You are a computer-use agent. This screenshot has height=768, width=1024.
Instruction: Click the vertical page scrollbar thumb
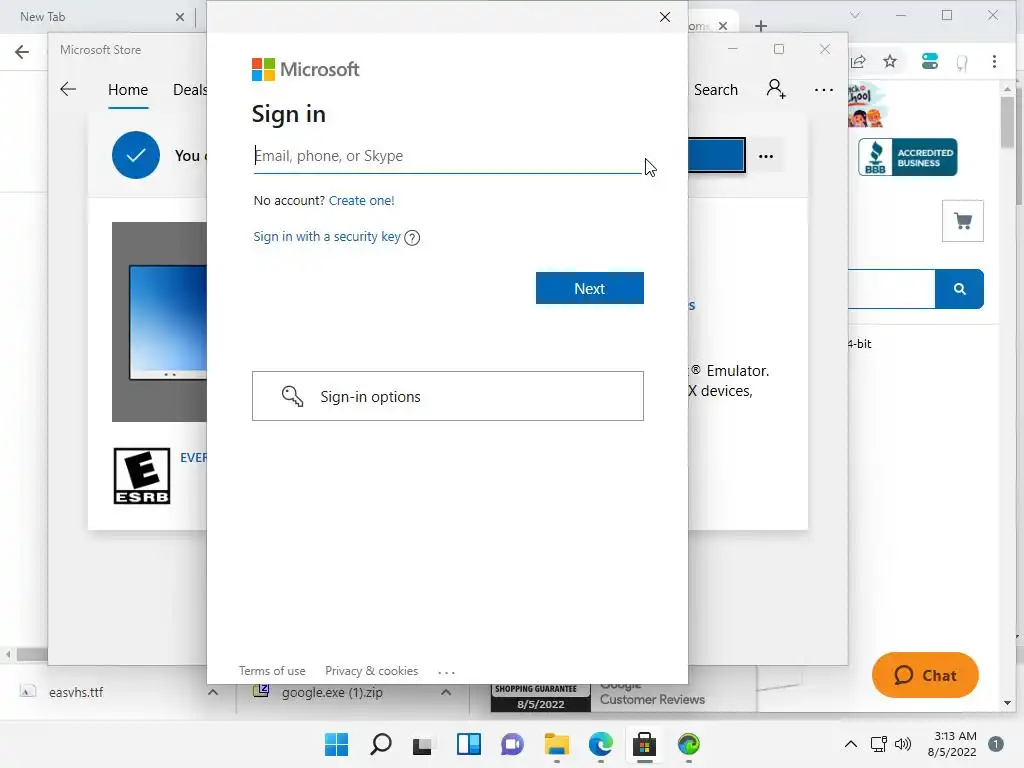1008,123
